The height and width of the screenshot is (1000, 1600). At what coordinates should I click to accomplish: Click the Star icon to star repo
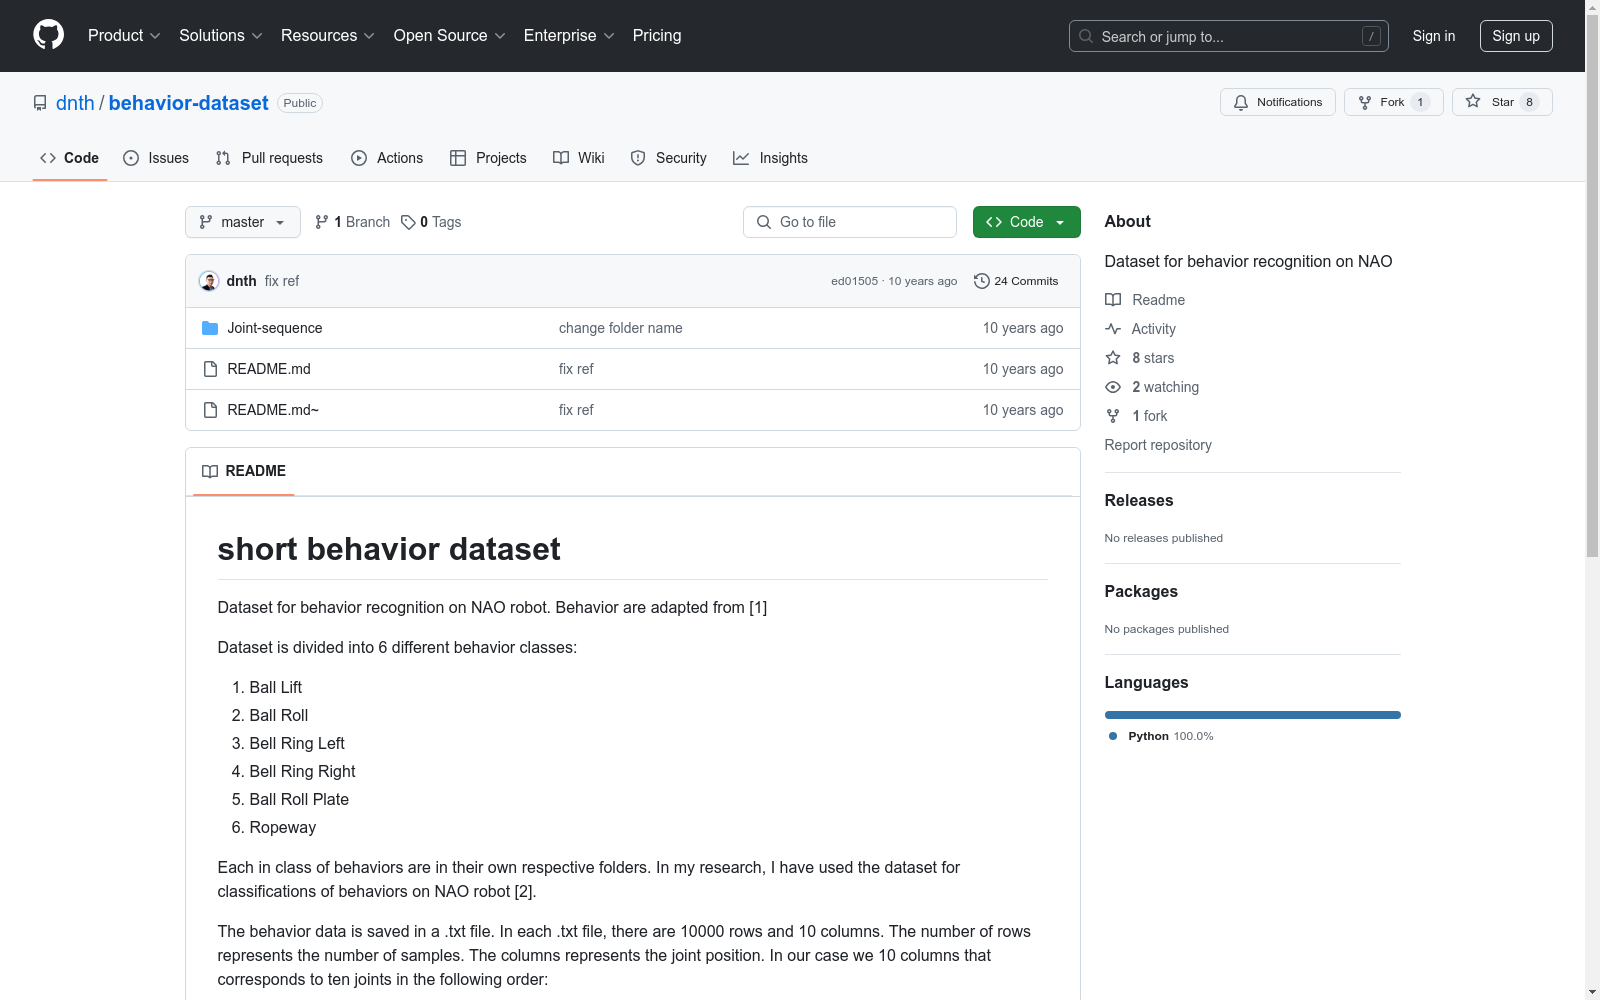tap(1473, 102)
